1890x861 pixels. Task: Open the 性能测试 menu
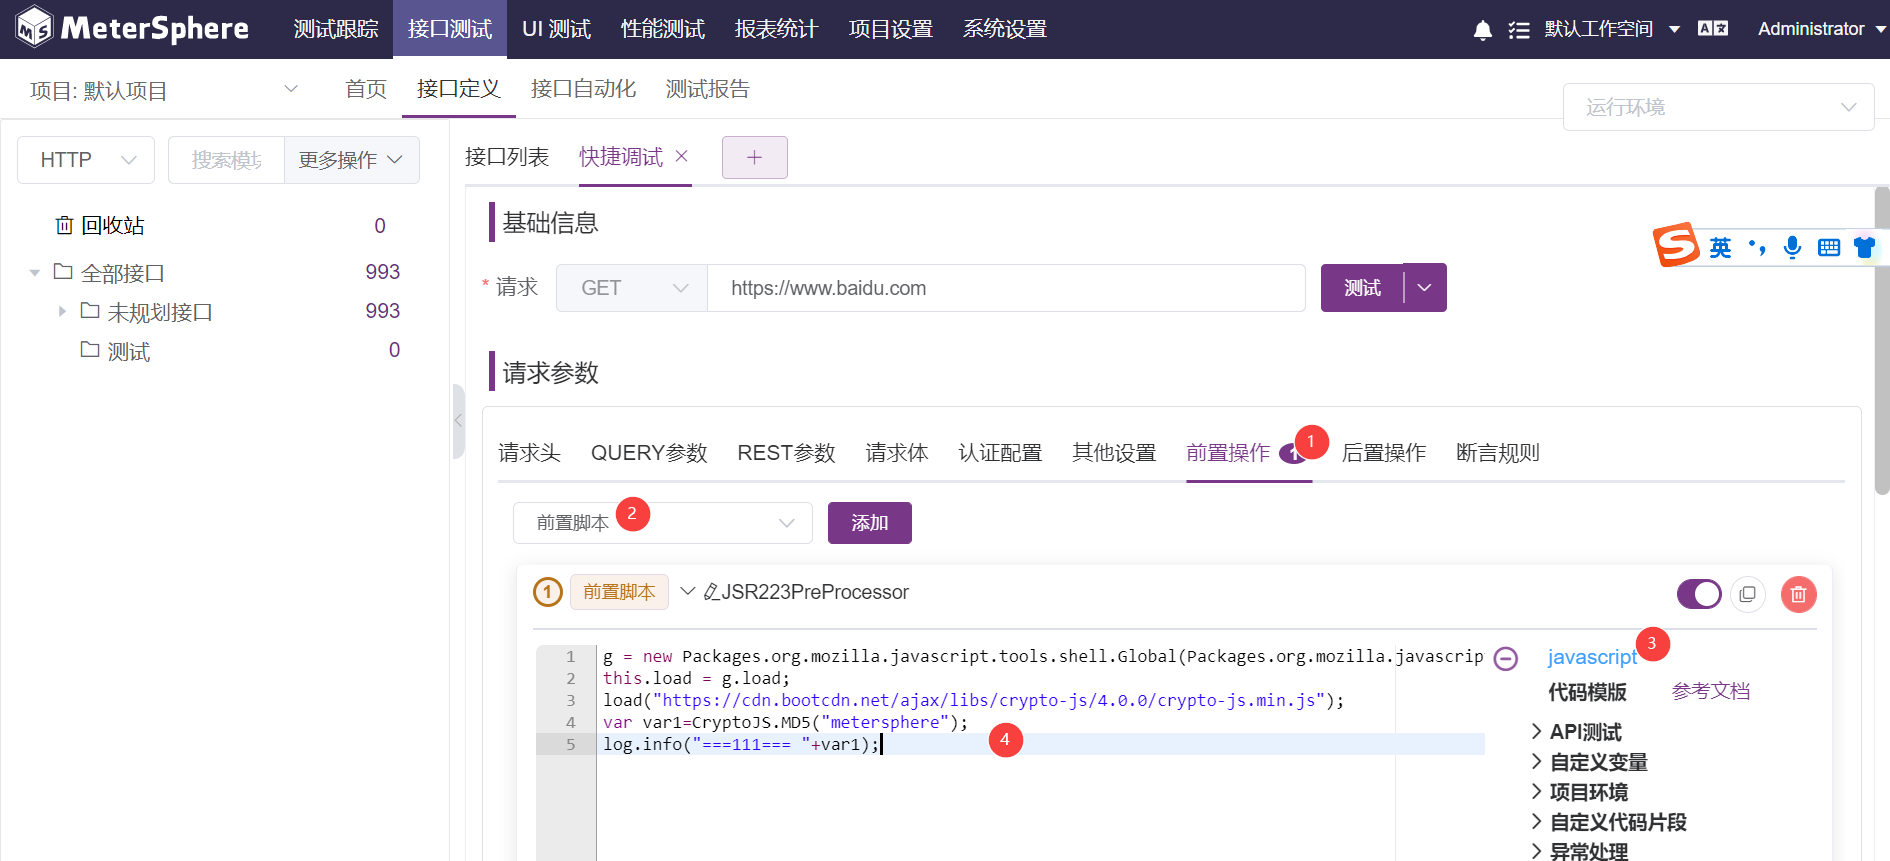tap(663, 29)
